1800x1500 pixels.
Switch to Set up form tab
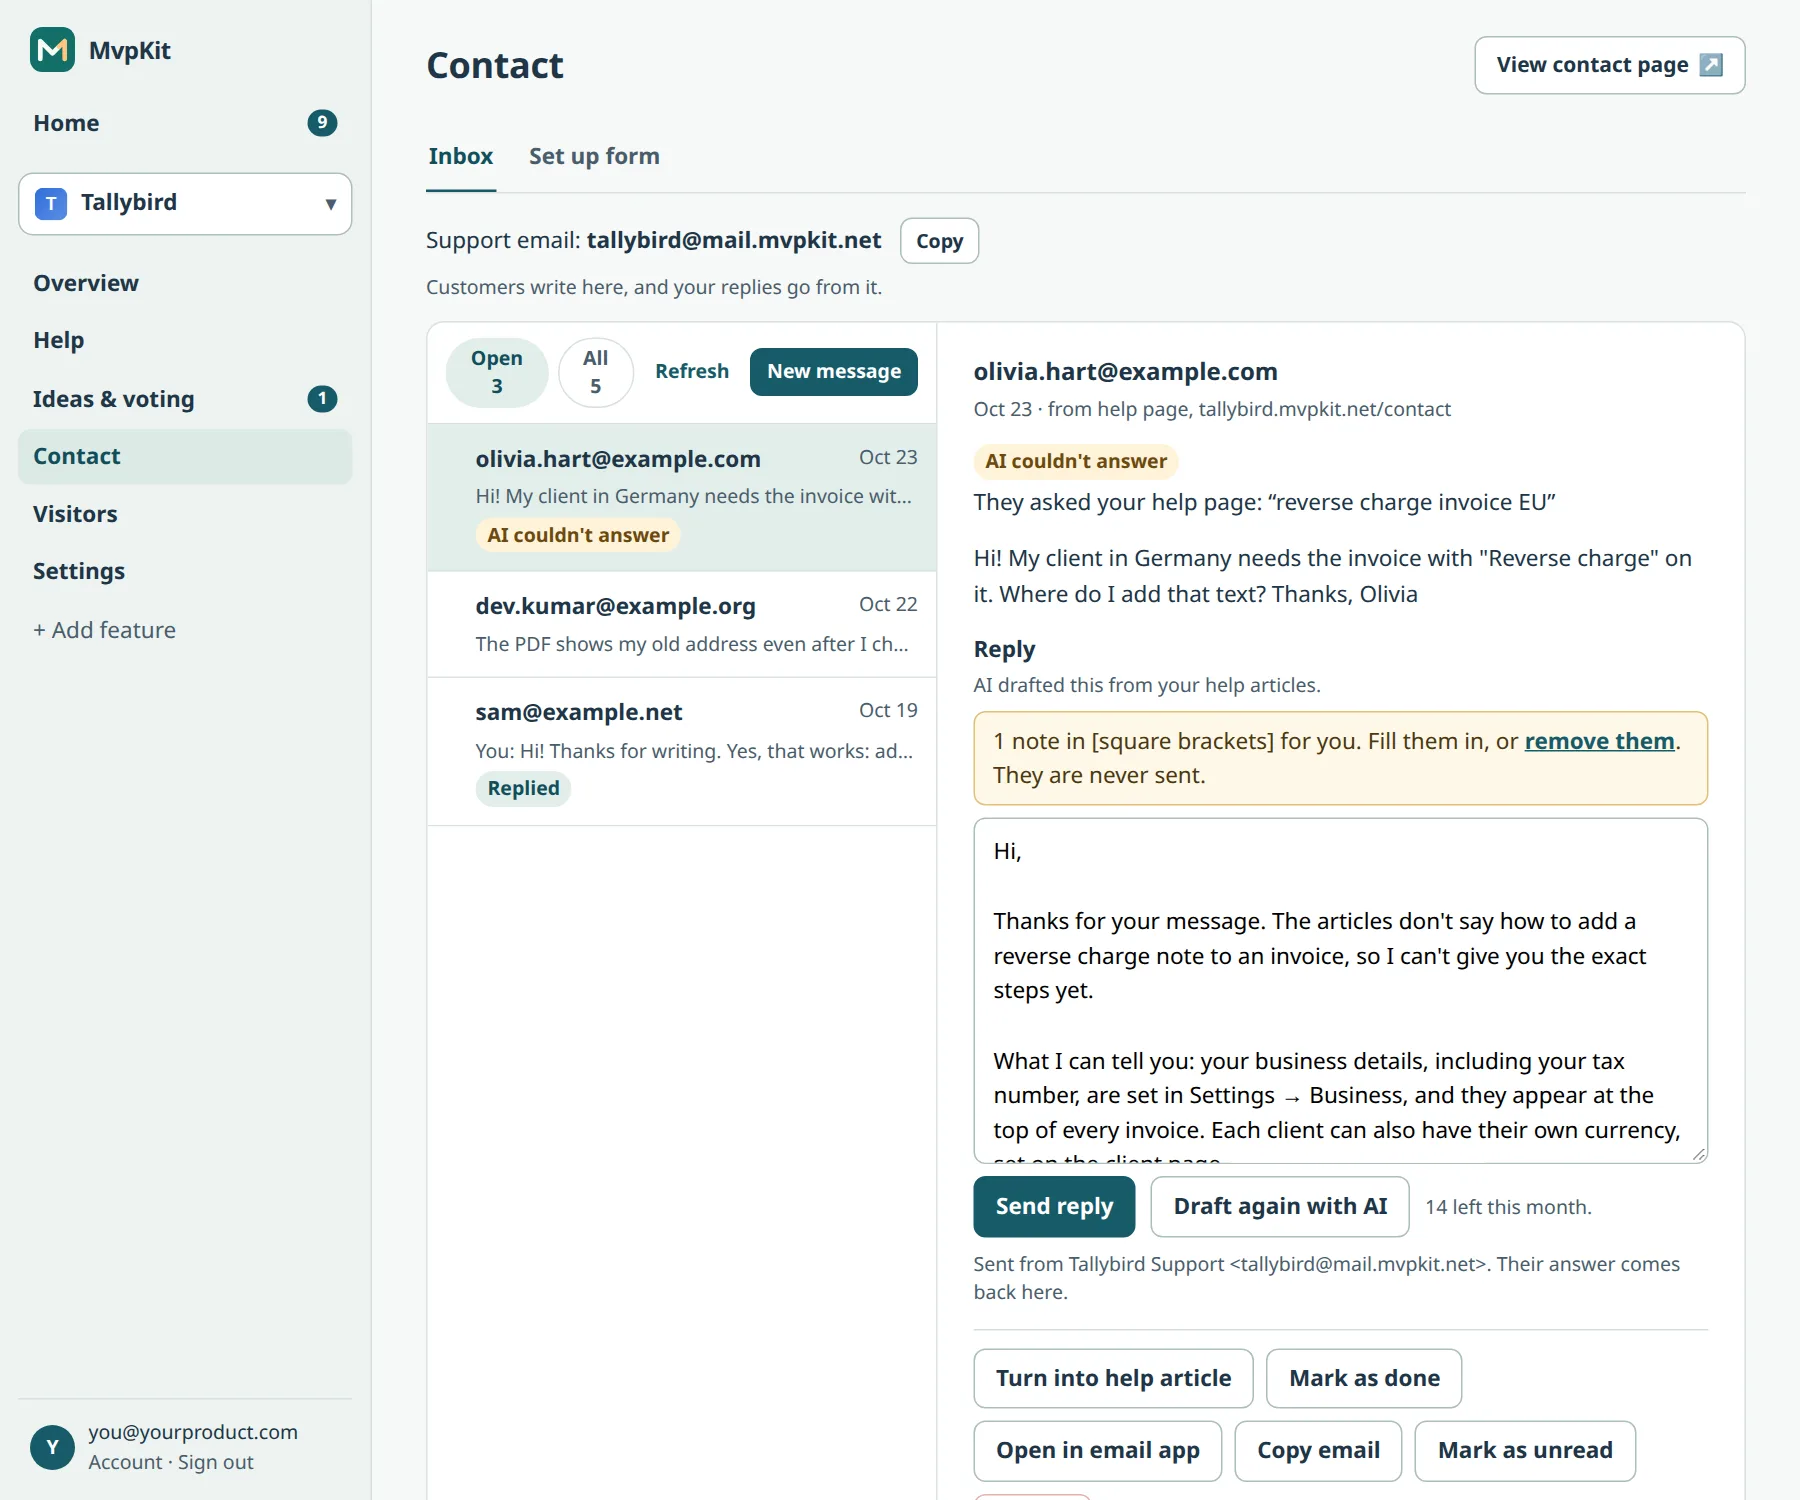point(594,157)
